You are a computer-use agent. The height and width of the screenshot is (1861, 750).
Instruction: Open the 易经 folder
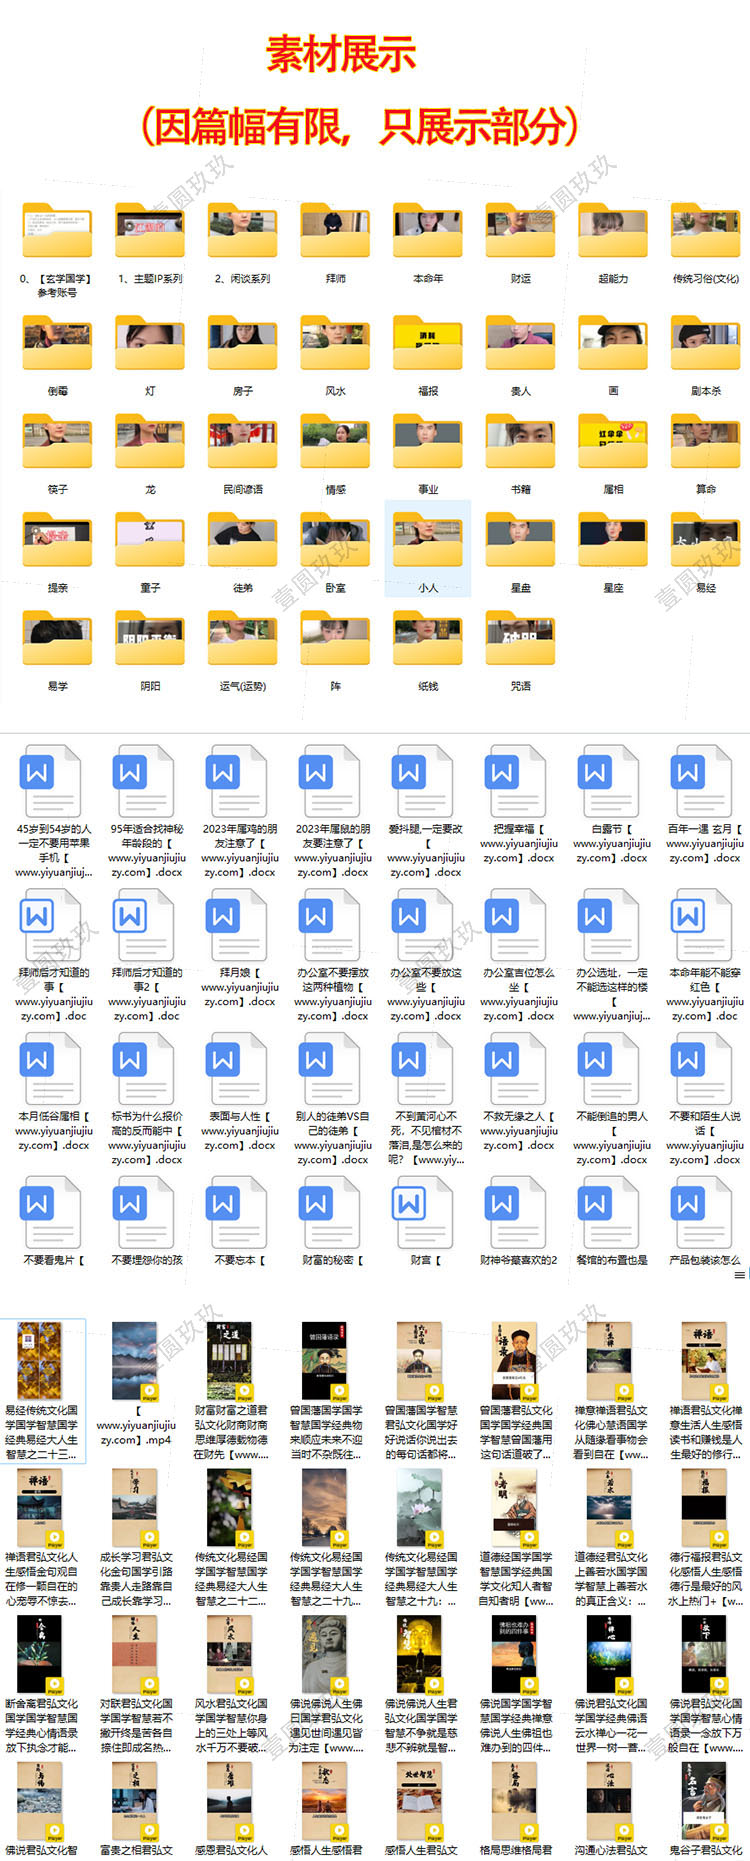[705, 543]
